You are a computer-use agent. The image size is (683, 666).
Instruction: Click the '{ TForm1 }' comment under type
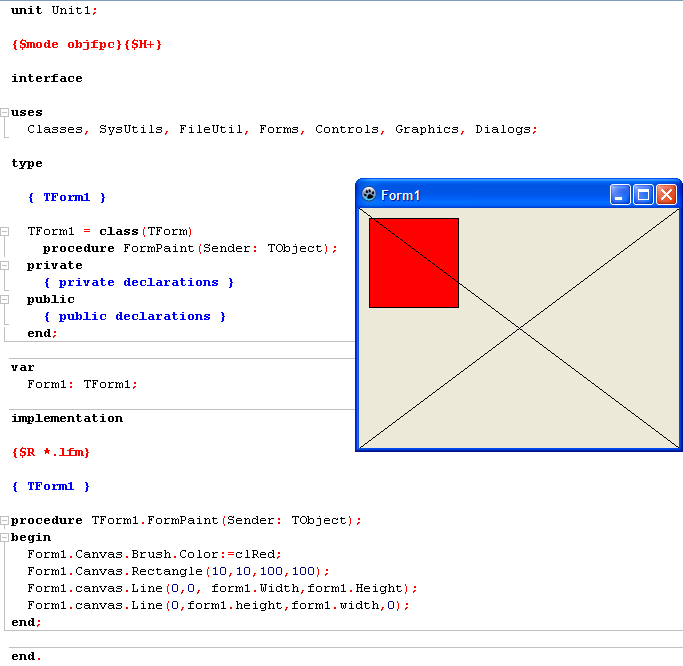pyautogui.click(x=67, y=197)
